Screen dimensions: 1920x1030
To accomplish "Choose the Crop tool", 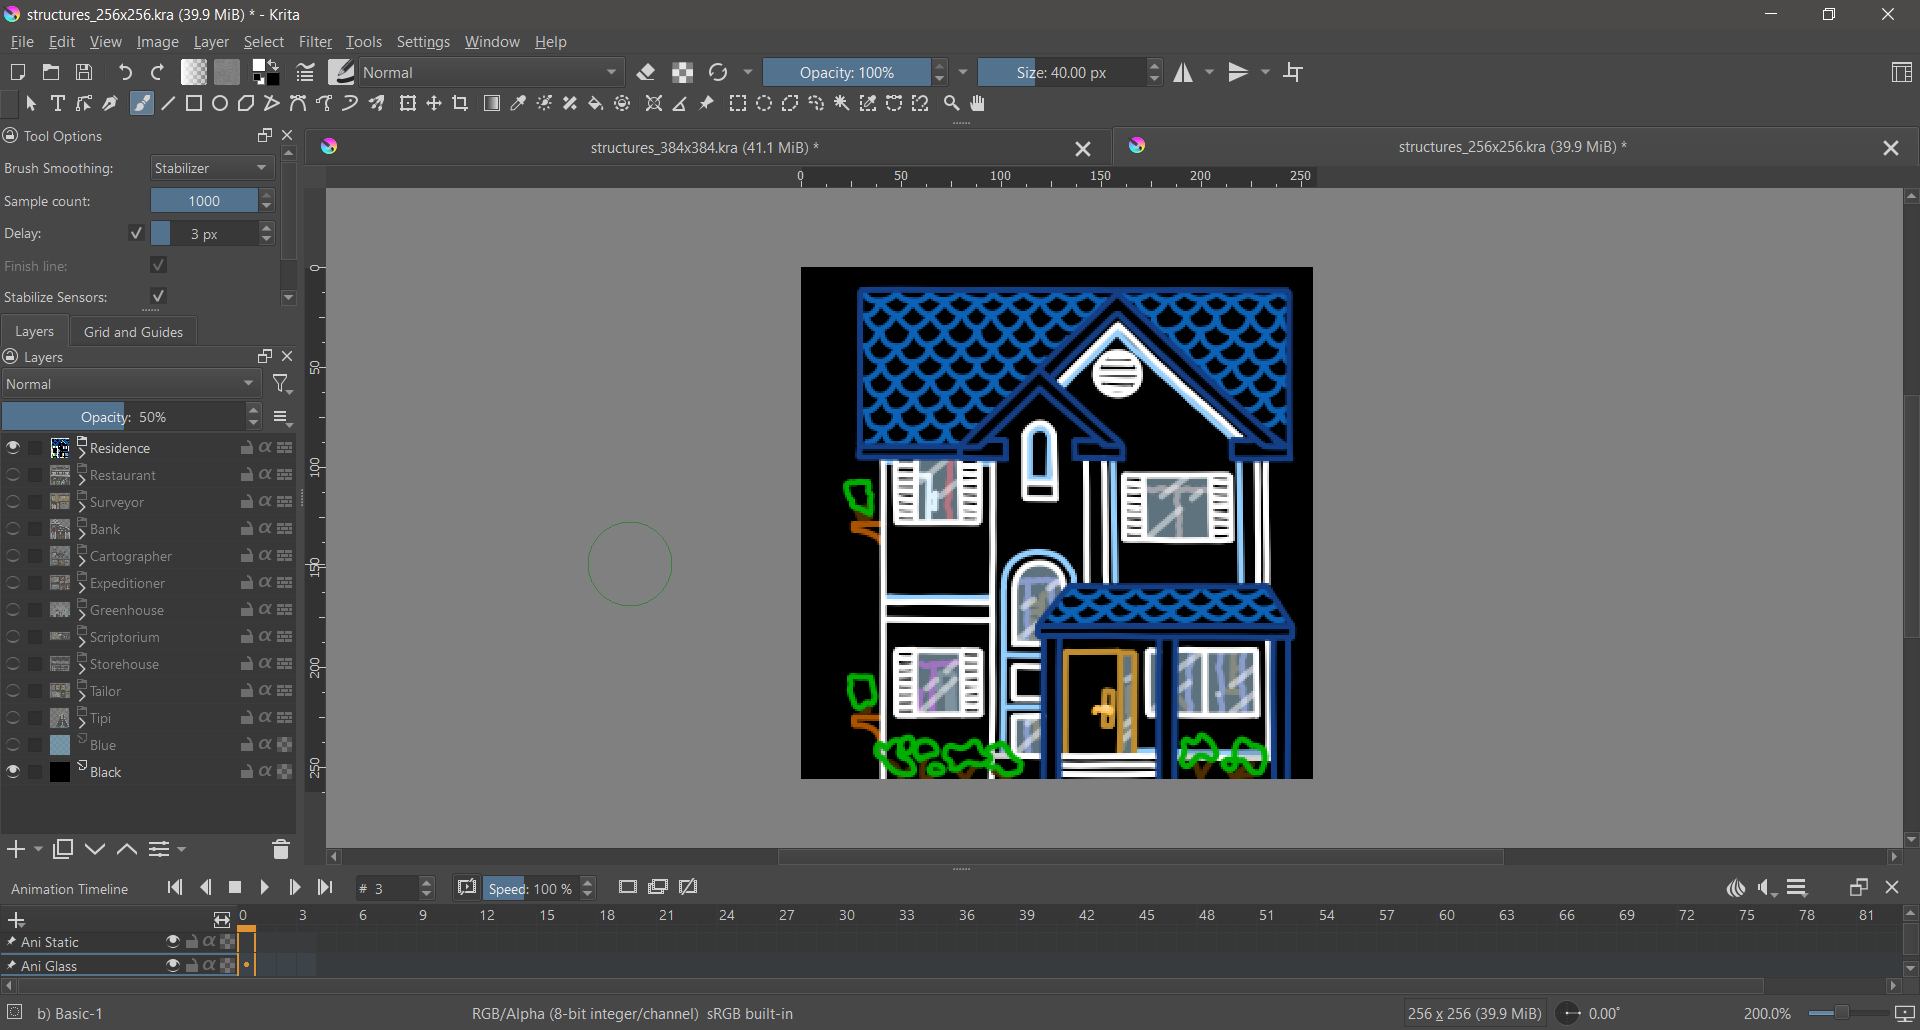I will [460, 103].
